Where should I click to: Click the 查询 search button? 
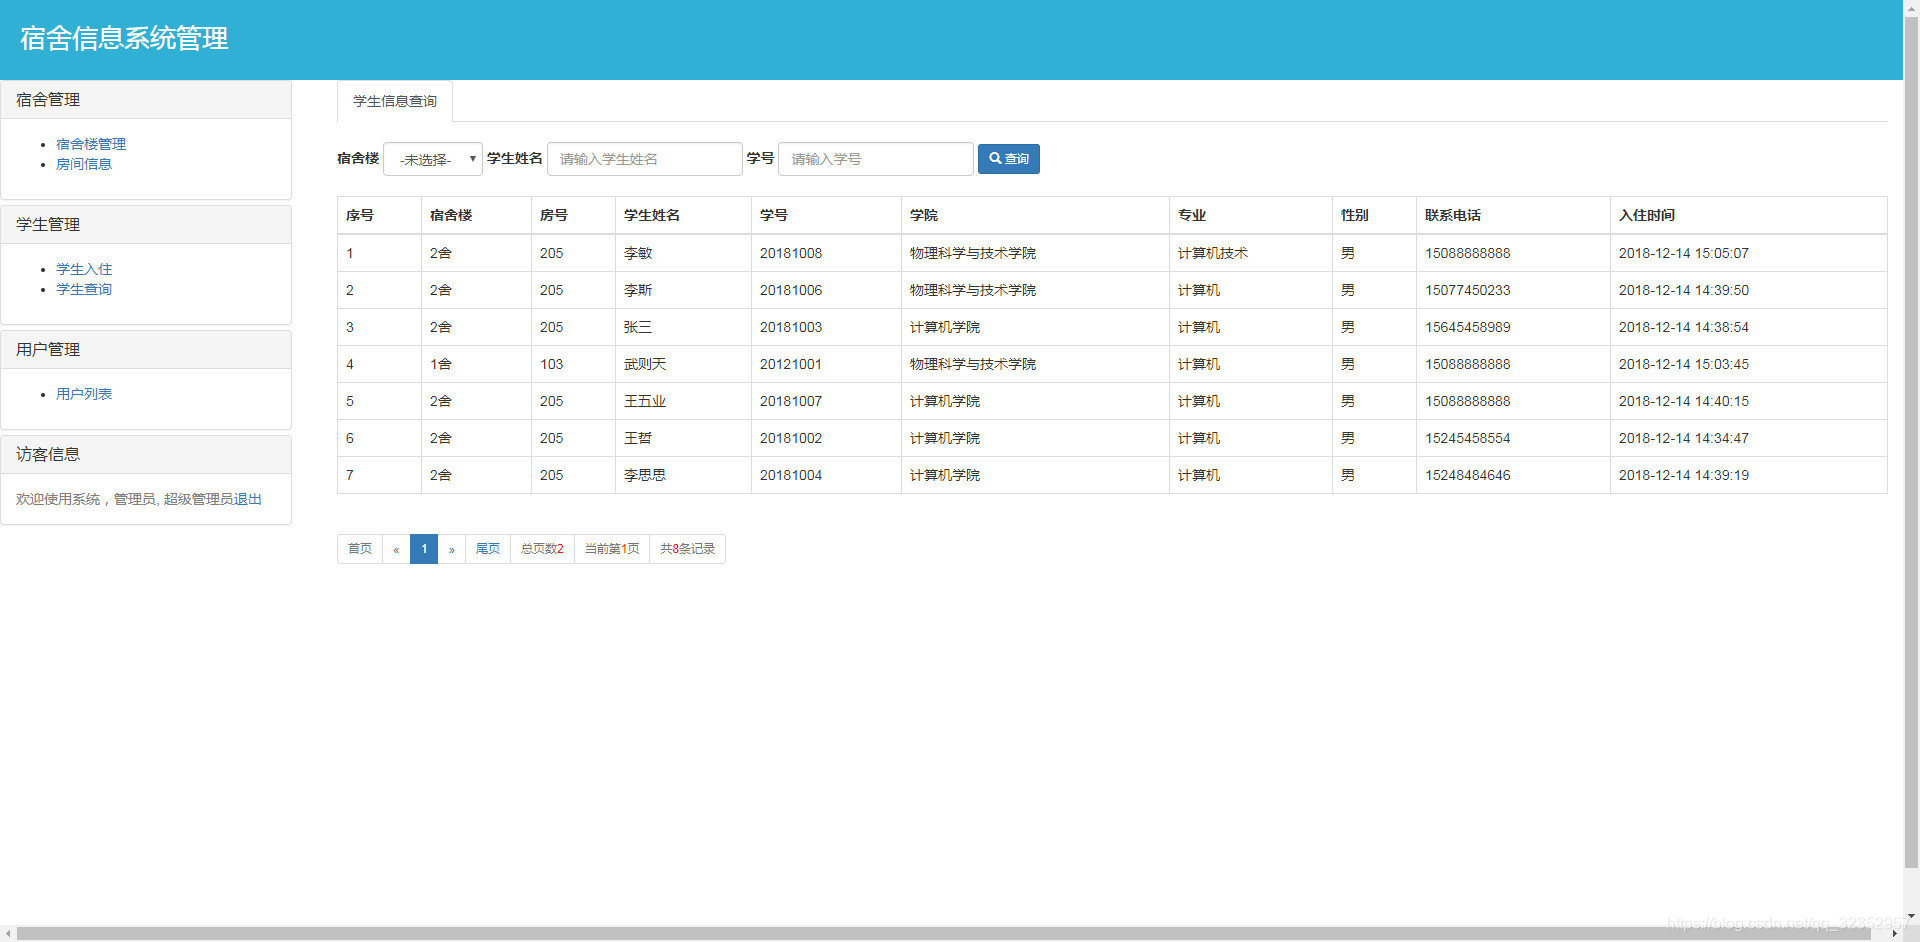[1008, 159]
